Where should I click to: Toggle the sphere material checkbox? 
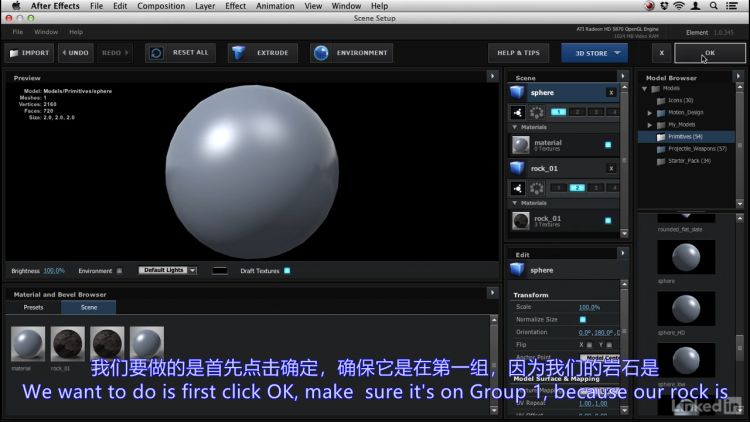608,144
